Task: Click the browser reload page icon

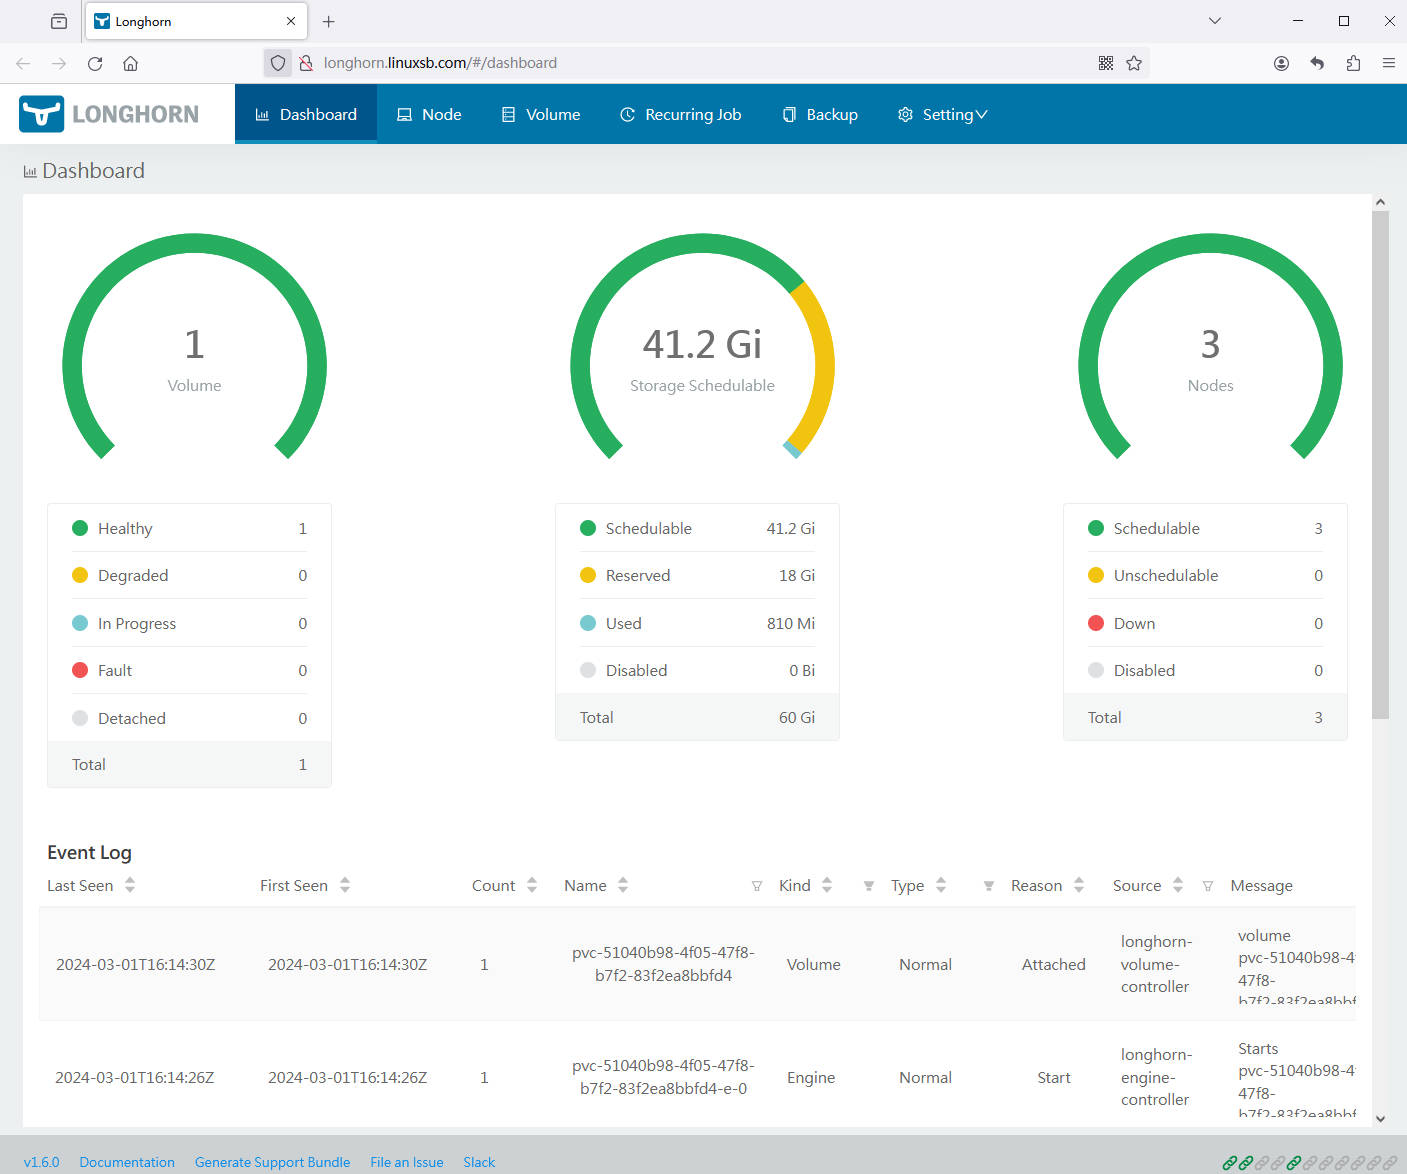Action: click(x=95, y=63)
